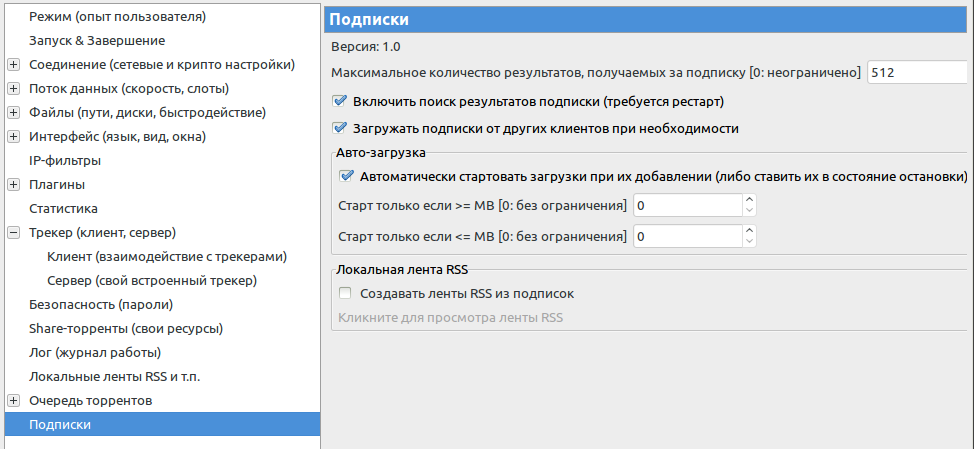The width and height of the screenshot is (974, 449).
Task: Open Лог (журнал работы) settings
Action: pyautogui.click(x=95, y=353)
